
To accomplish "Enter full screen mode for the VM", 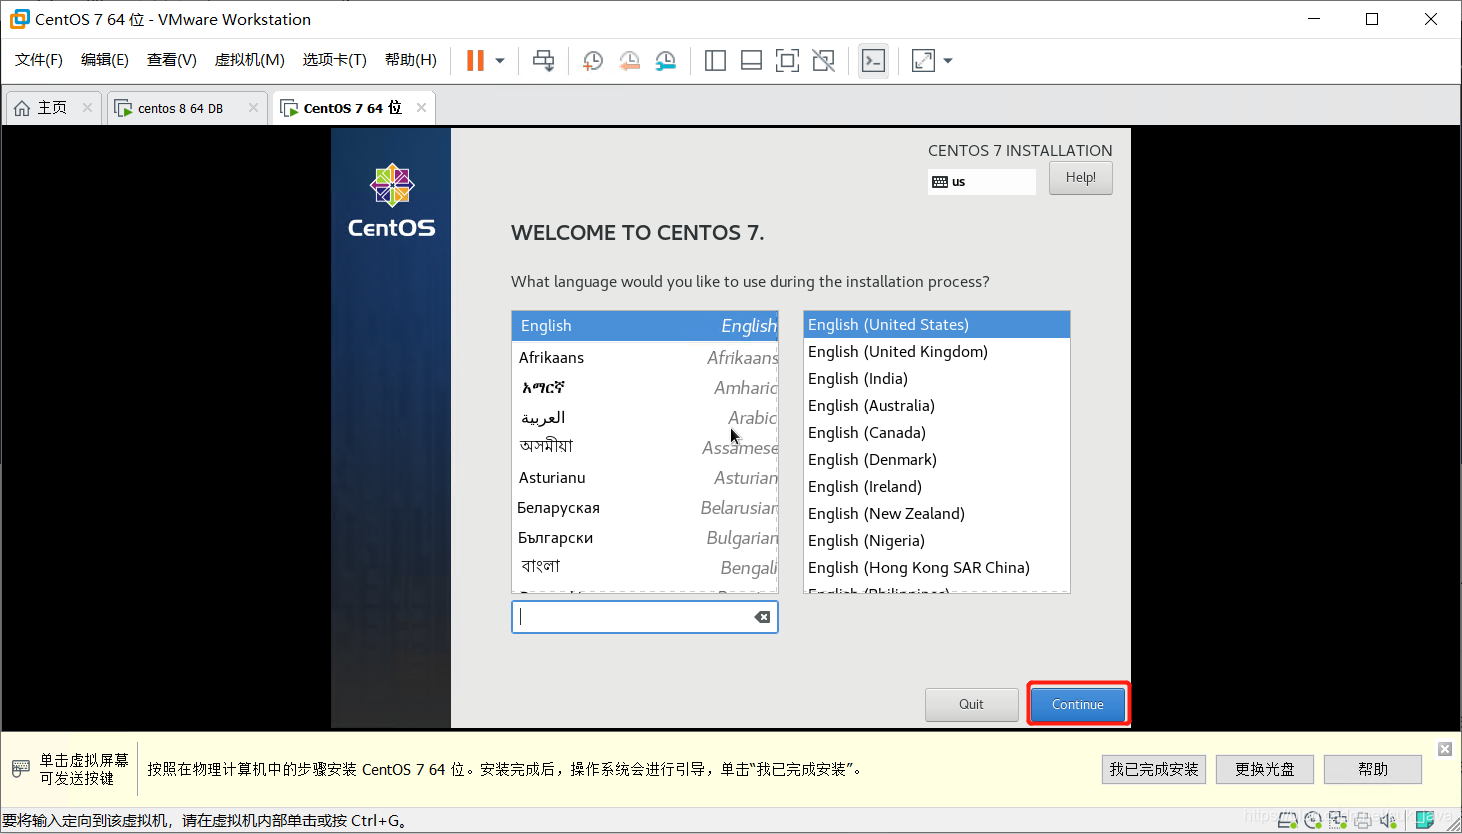I will click(787, 60).
